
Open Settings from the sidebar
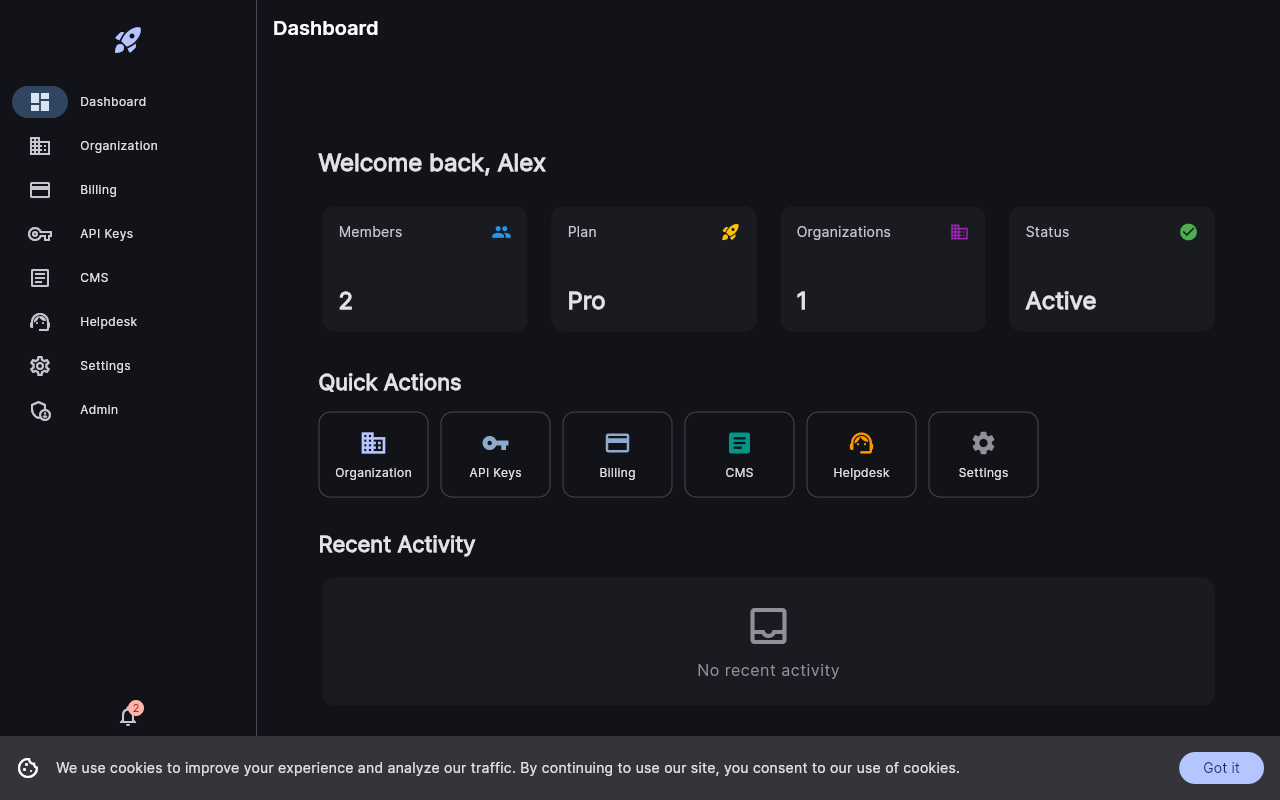tap(105, 365)
